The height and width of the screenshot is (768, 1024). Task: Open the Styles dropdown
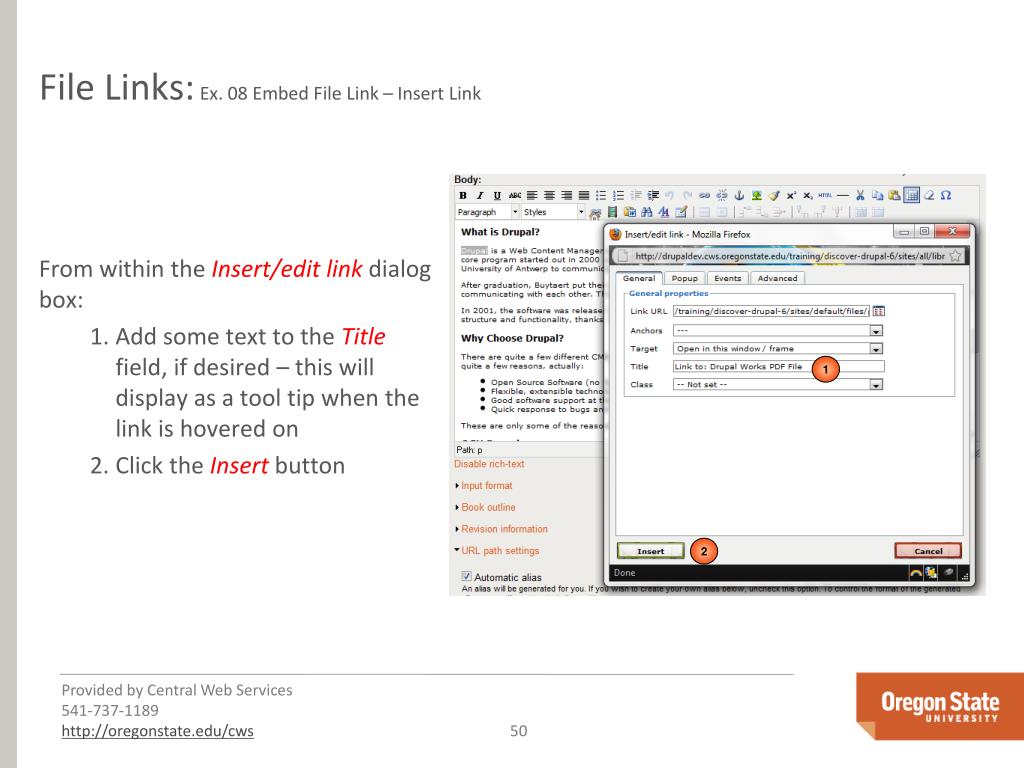click(552, 212)
